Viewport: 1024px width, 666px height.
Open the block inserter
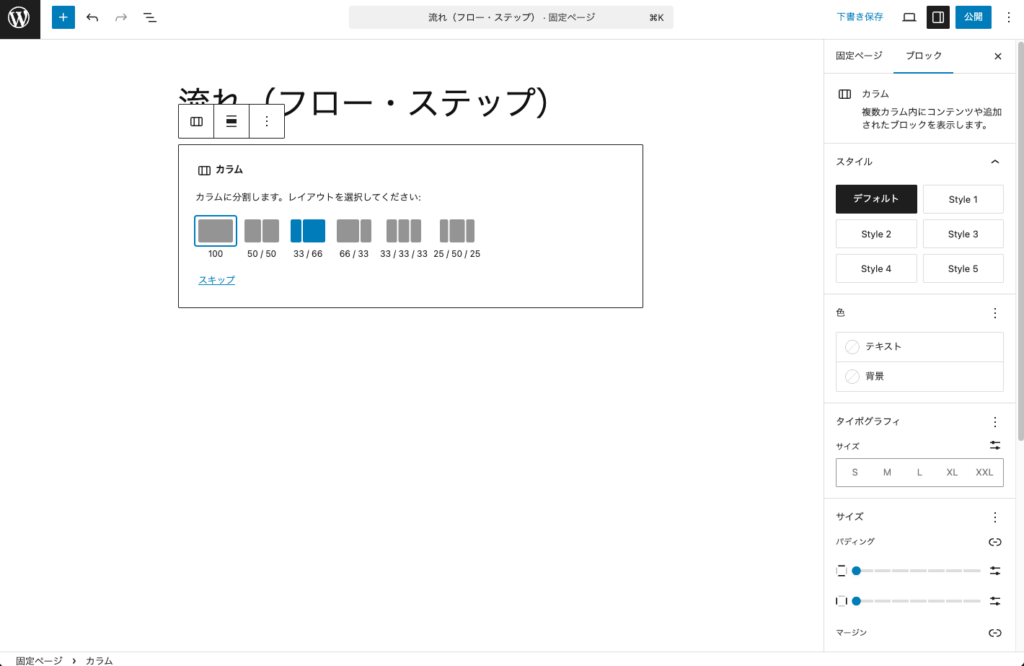tap(62, 17)
